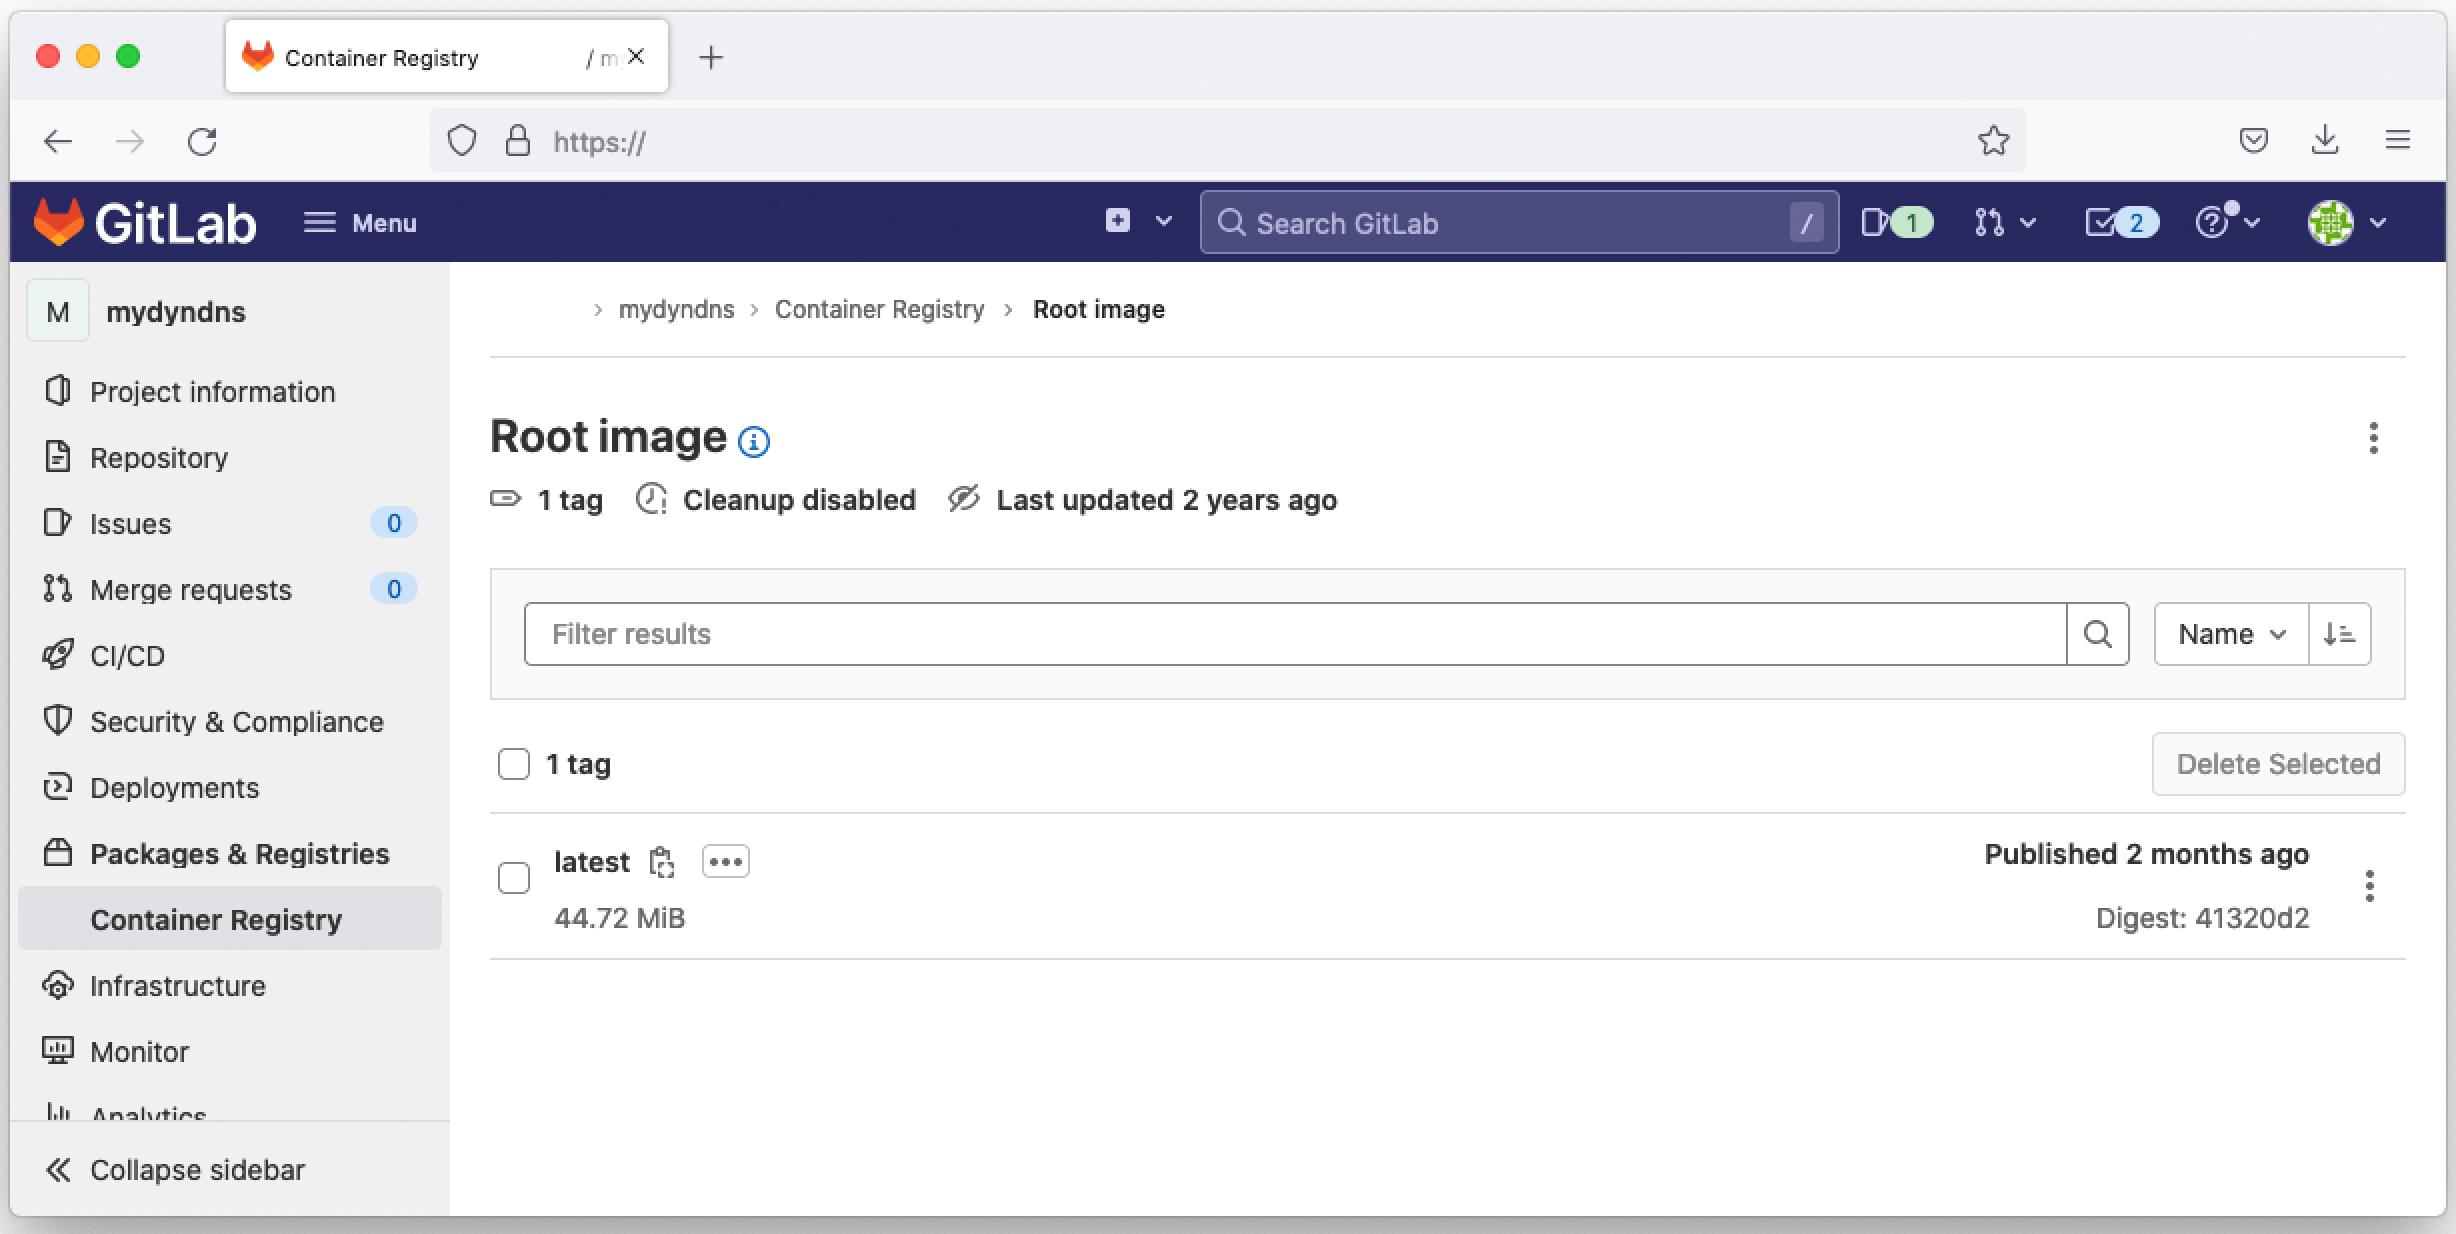Click the filter search magnifier button
Screen dimensions: 2456x1234
pos(2097,634)
